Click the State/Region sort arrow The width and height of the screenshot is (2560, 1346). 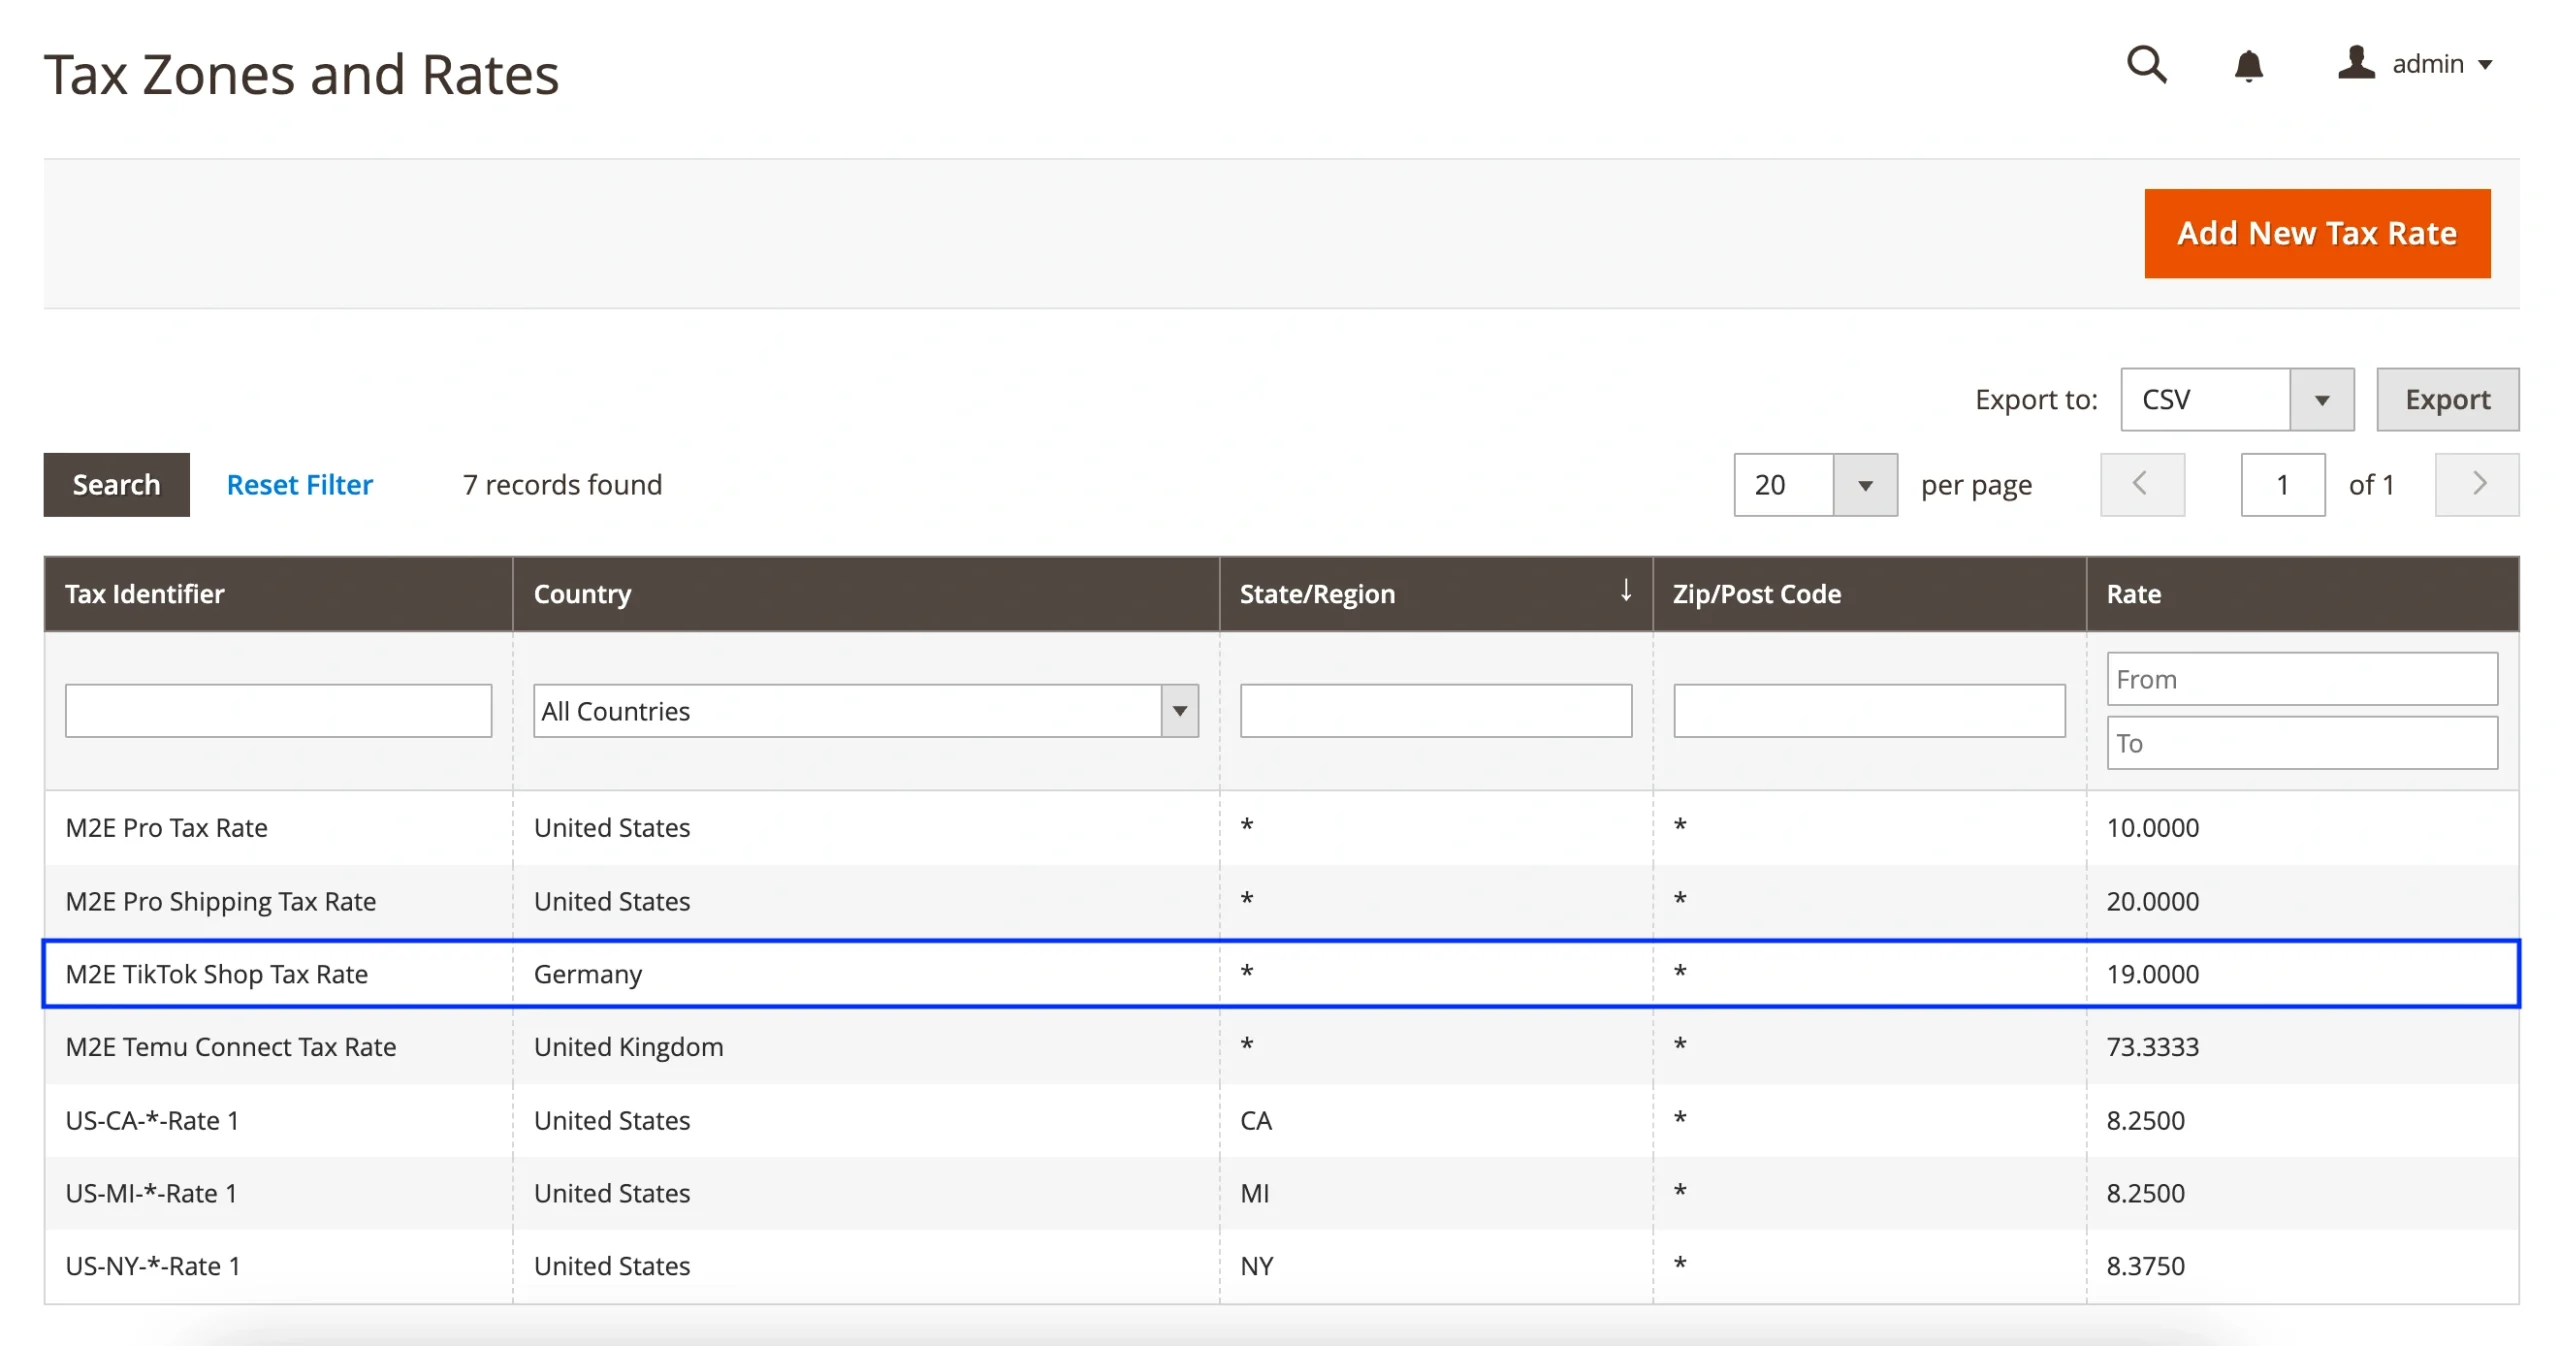(x=1625, y=591)
